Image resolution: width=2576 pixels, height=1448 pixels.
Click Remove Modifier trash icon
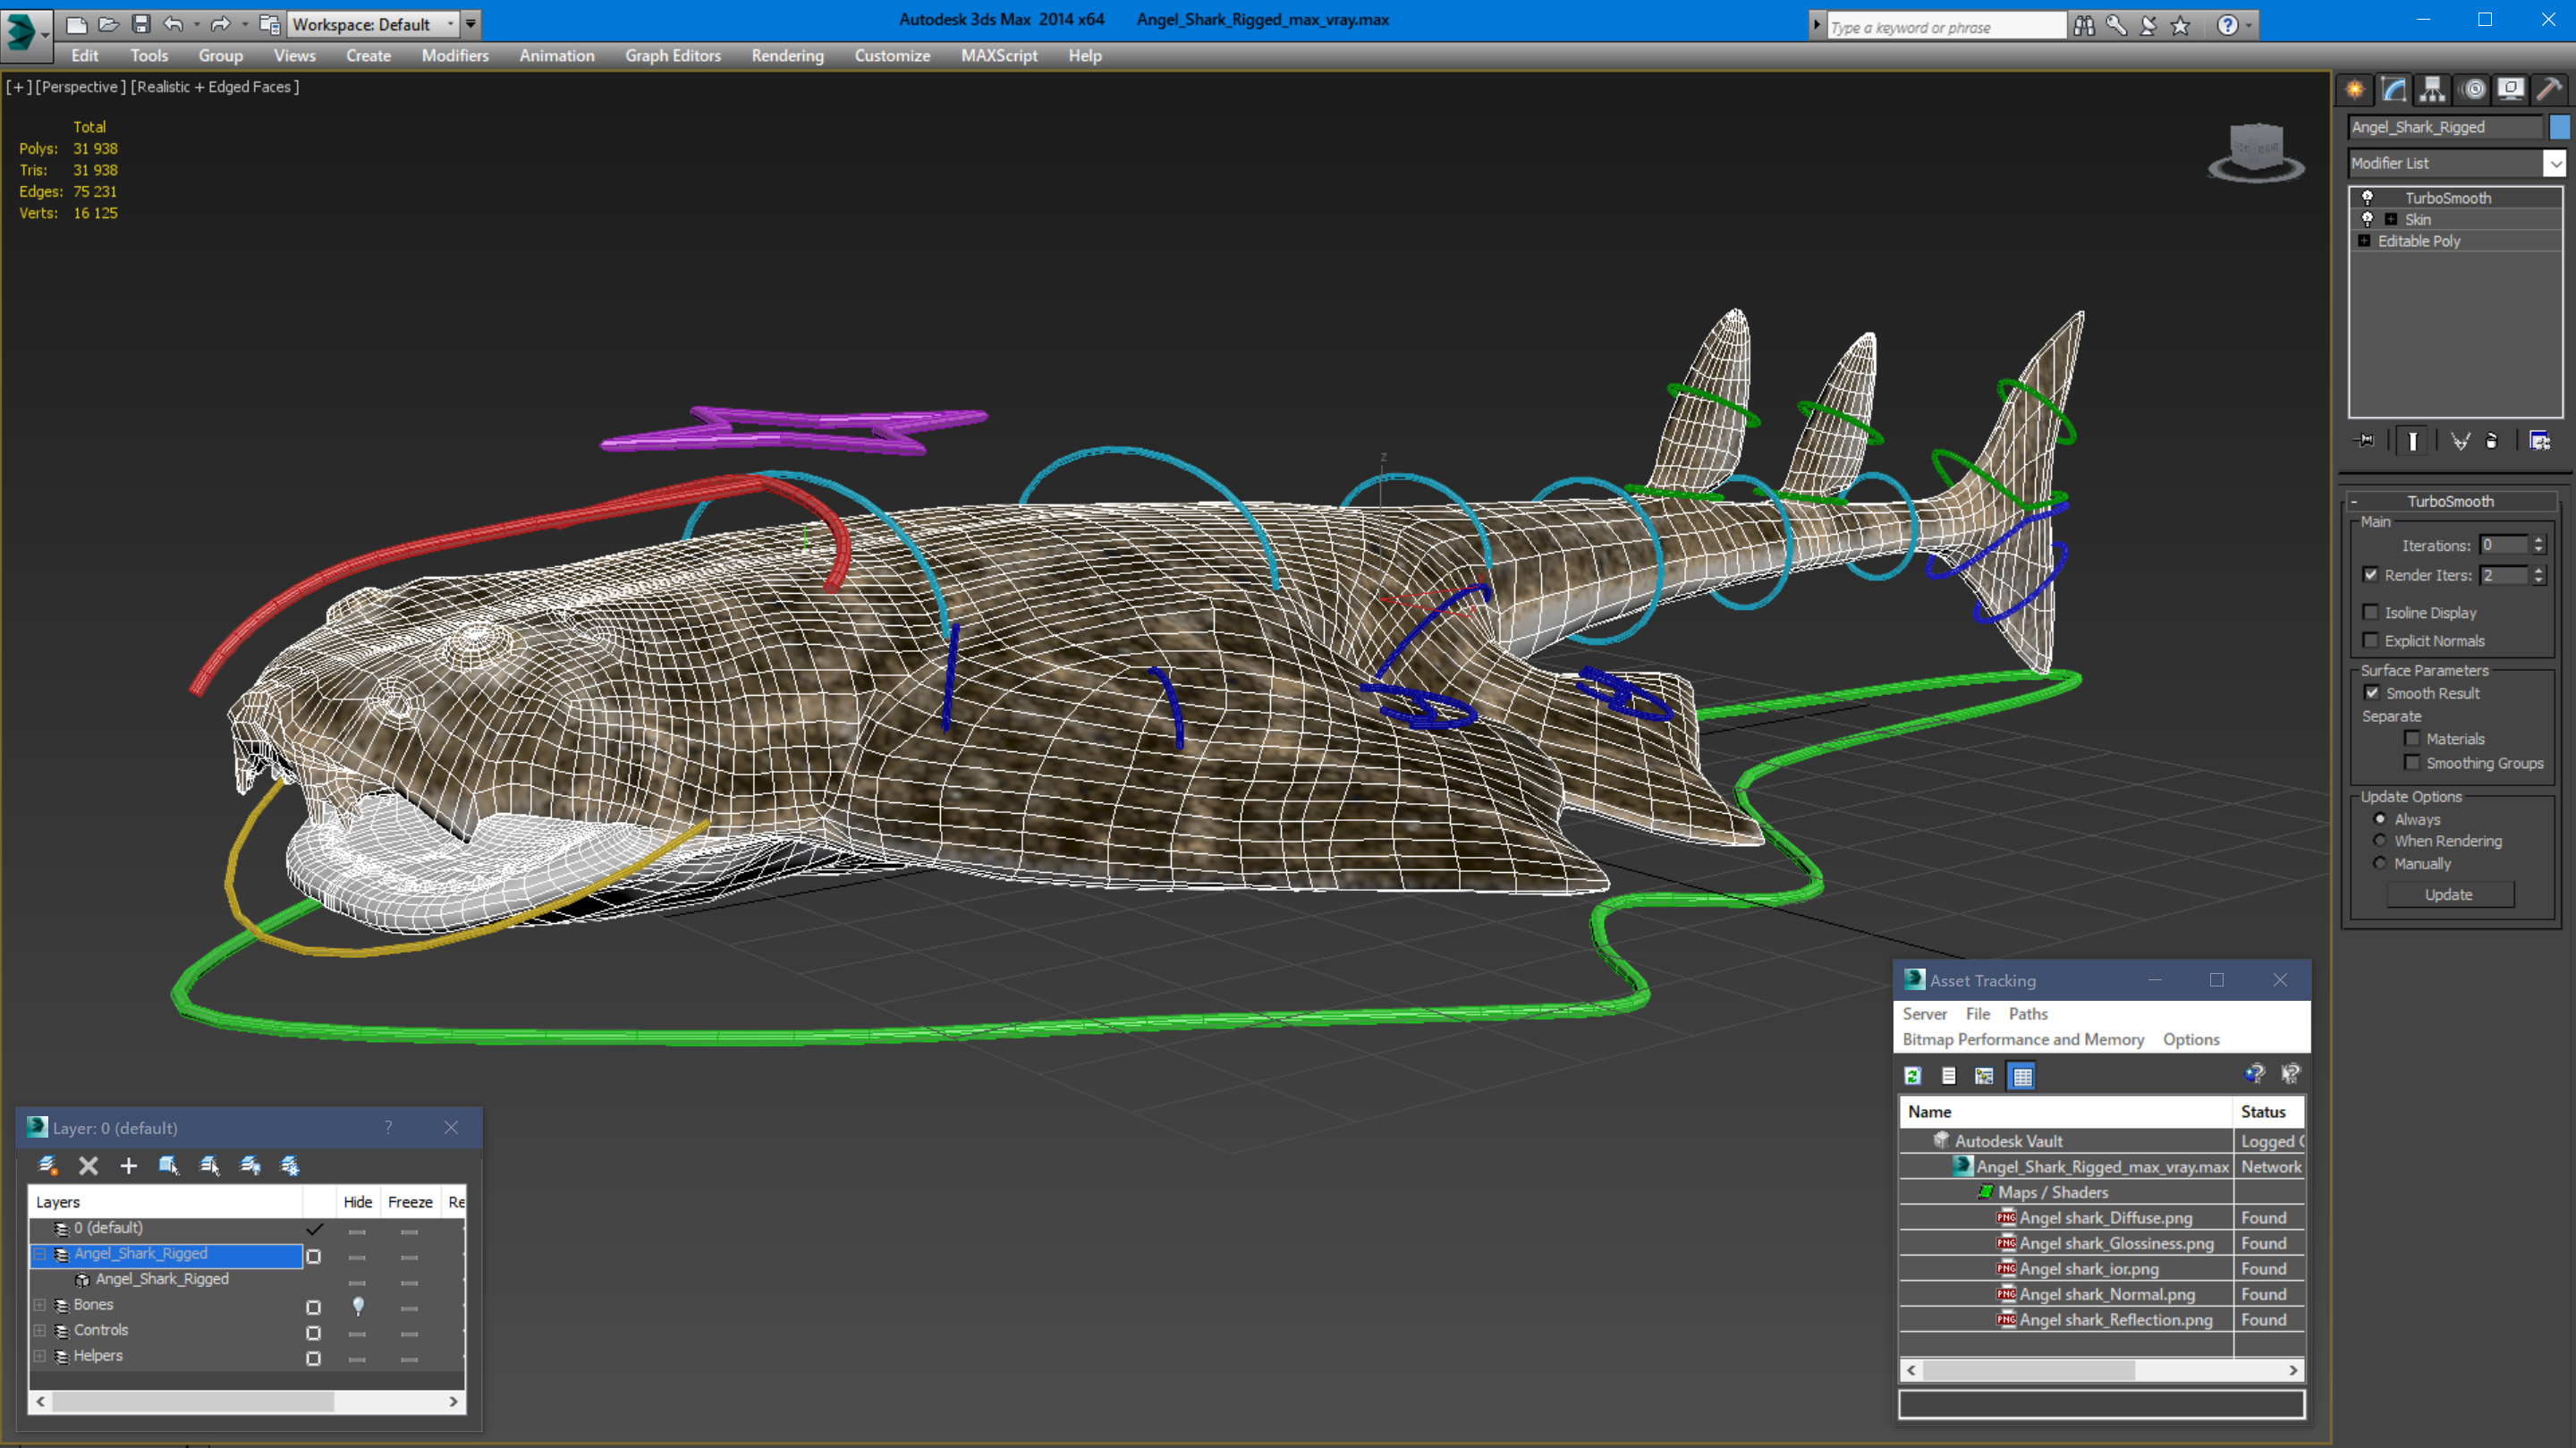[2492, 441]
